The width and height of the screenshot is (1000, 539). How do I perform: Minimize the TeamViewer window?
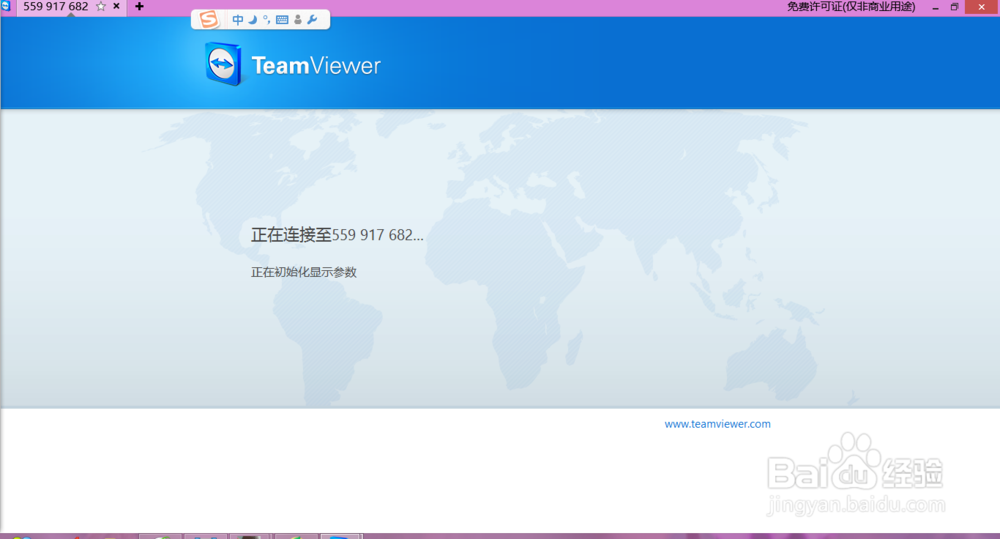pyautogui.click(x=936, y=7)
